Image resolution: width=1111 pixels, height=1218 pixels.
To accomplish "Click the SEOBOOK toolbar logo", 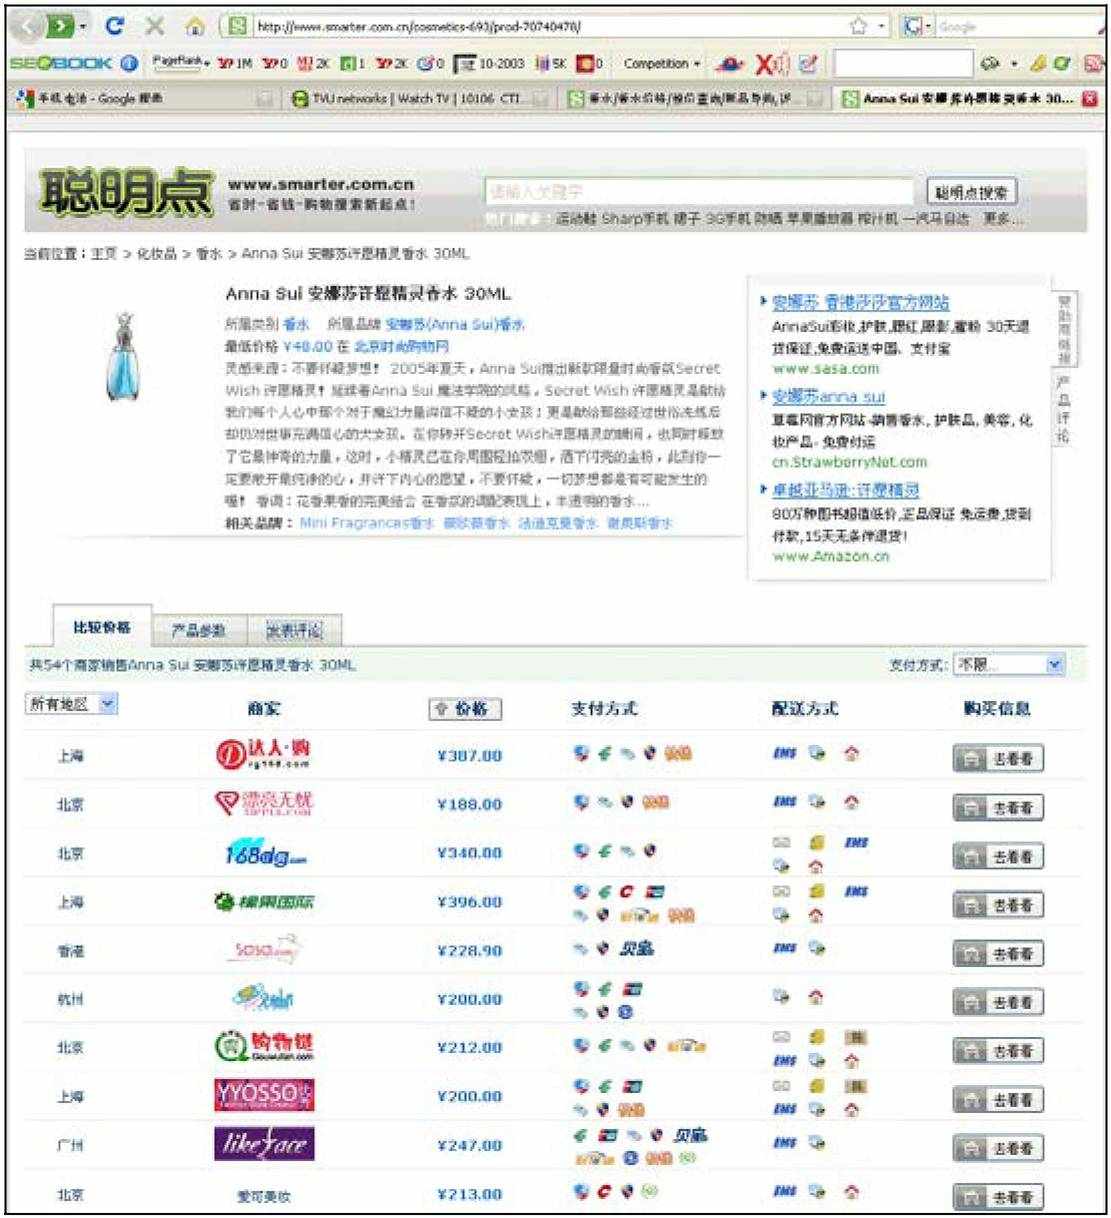I will [x=60, y=63].
